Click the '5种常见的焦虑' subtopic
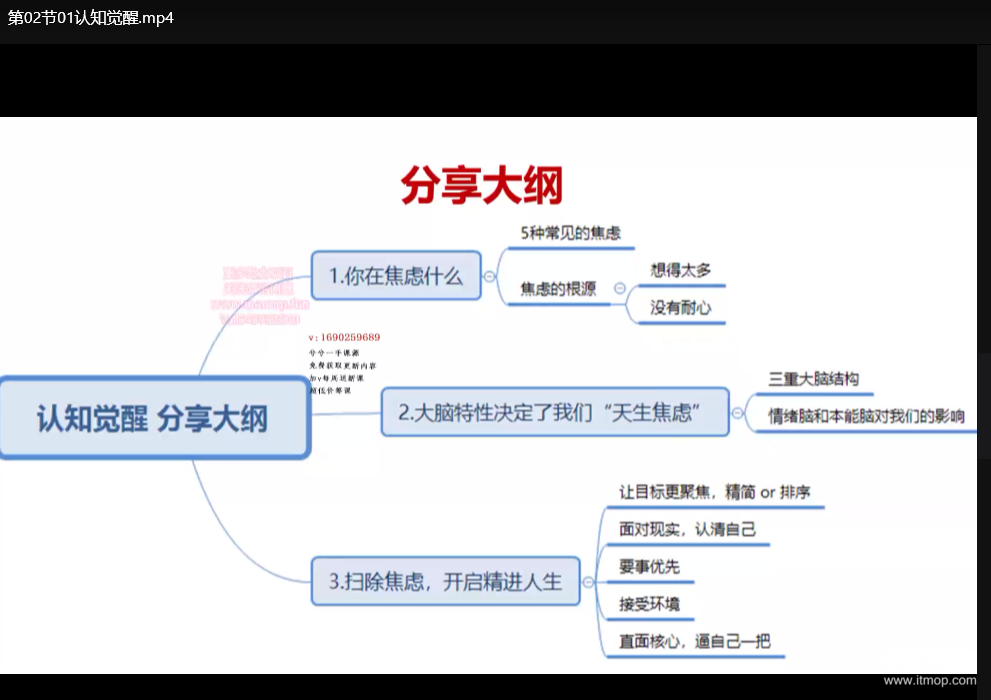This screenshot has width=991, height=700. 570,233
